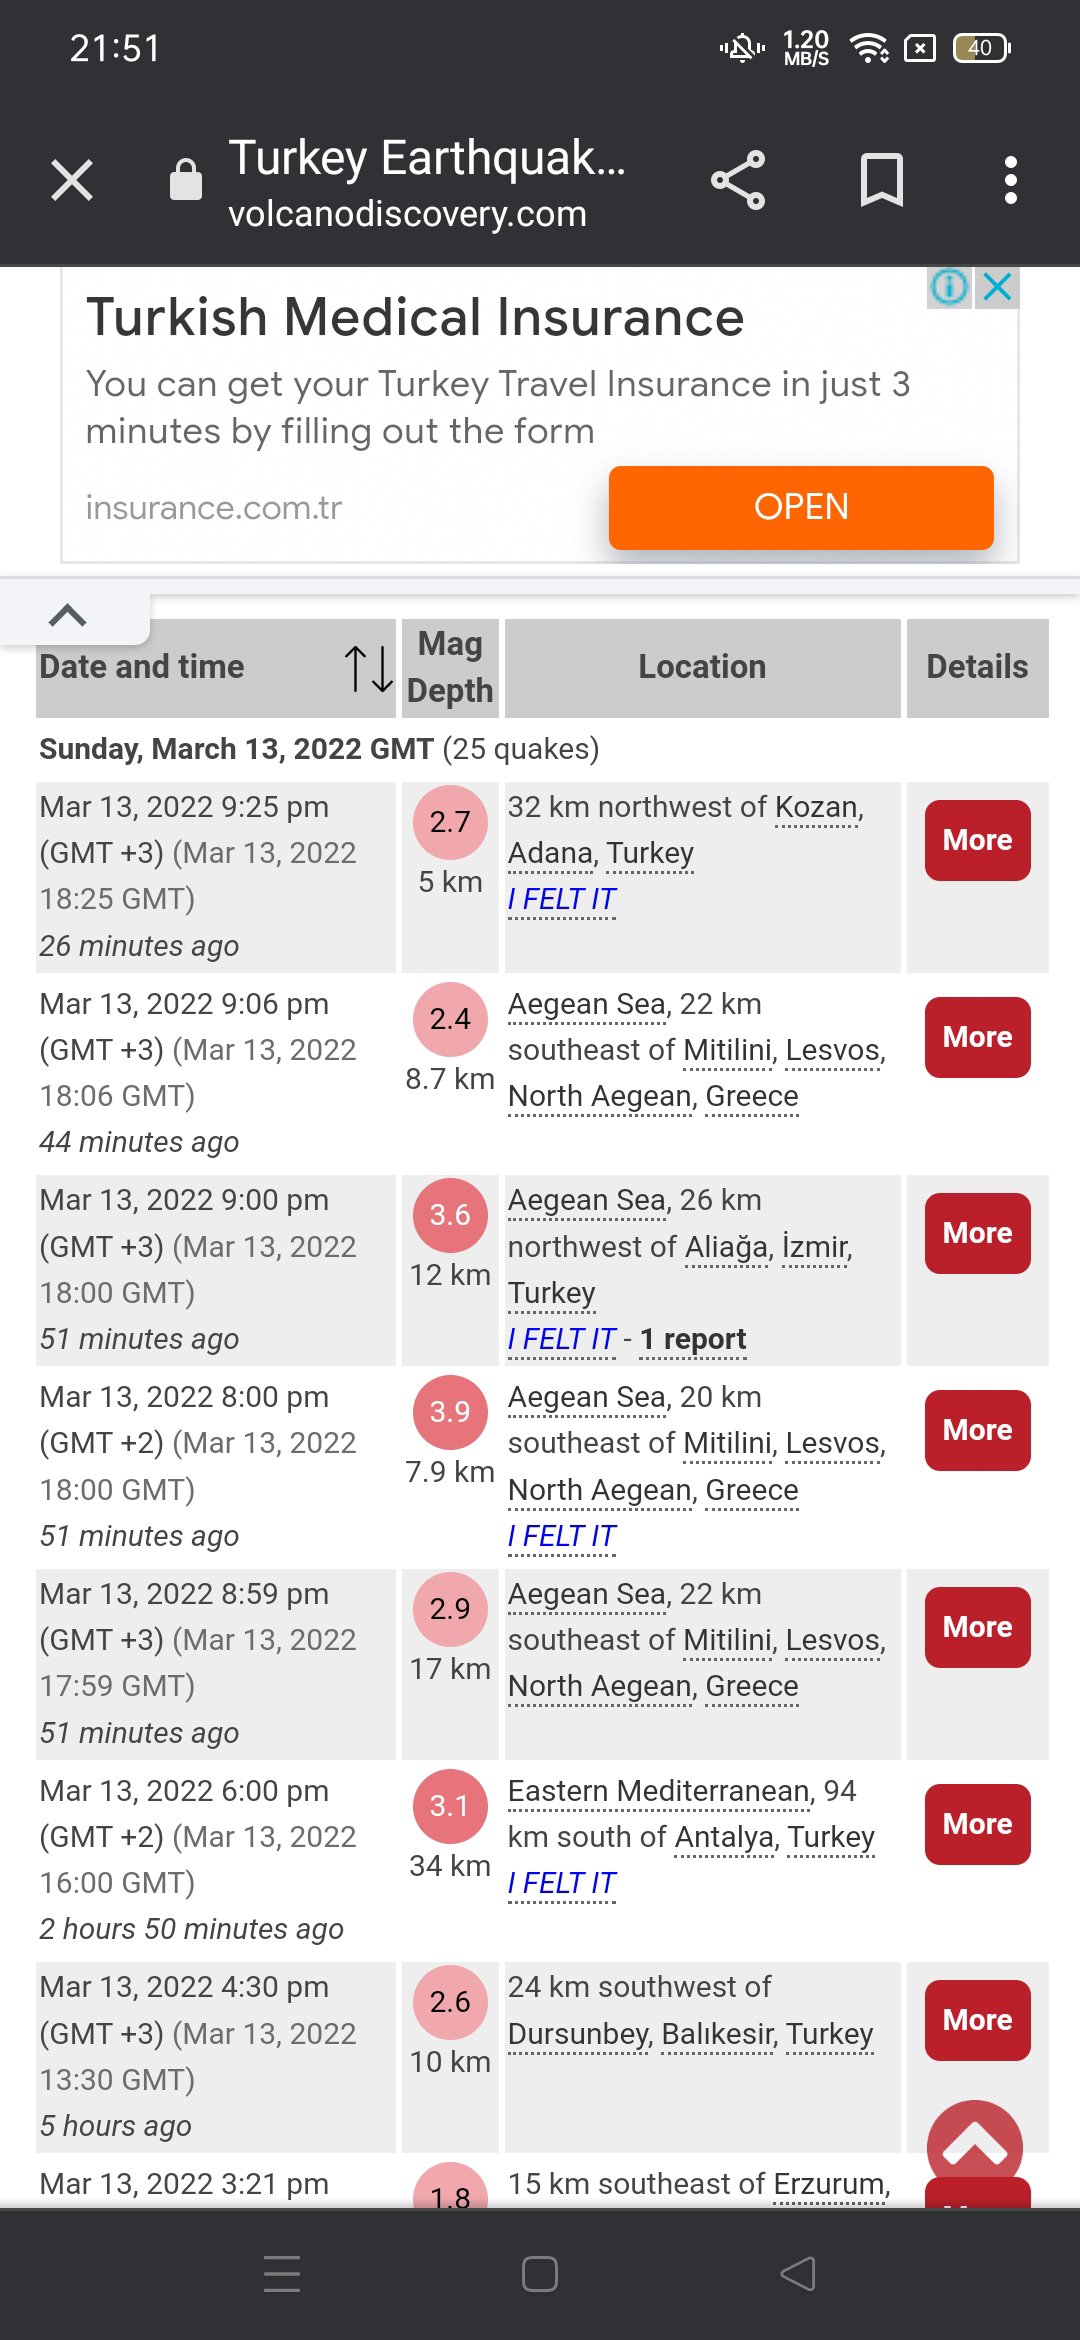
Task: Dismiss the Turkish Medical Insurance ad
Action: tap(998, 288)
